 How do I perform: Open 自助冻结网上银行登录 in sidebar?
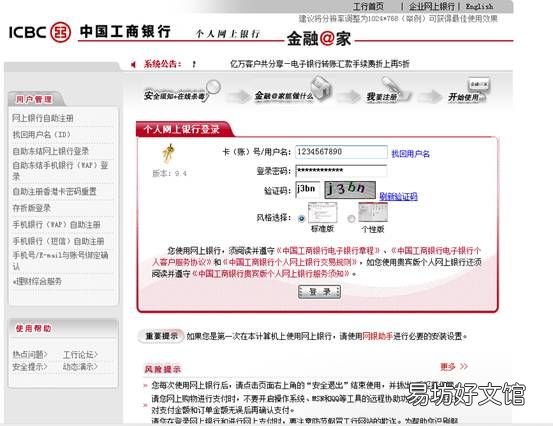[50, 151]
